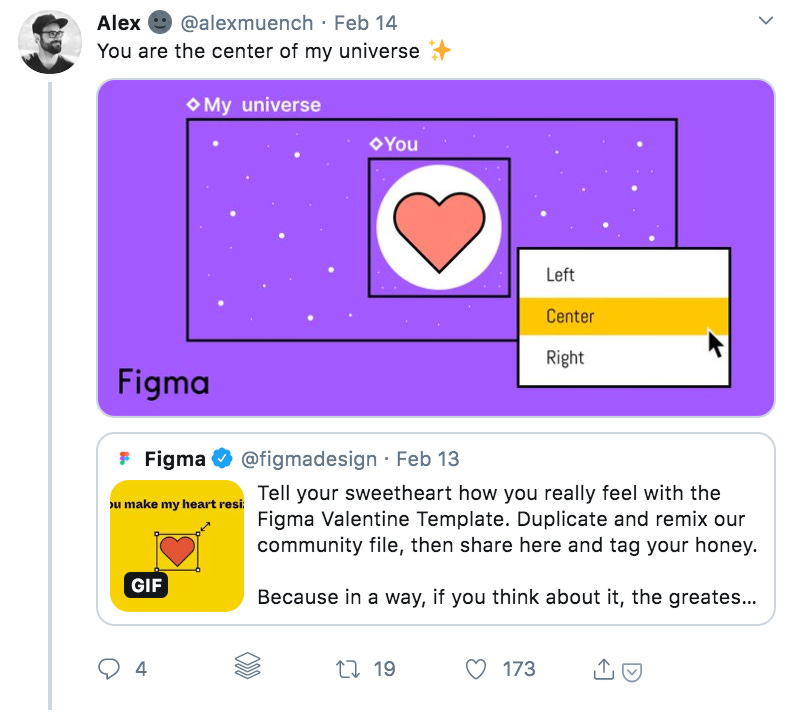
Task: Open the tweet options chevron
Action: click(766, 20)
